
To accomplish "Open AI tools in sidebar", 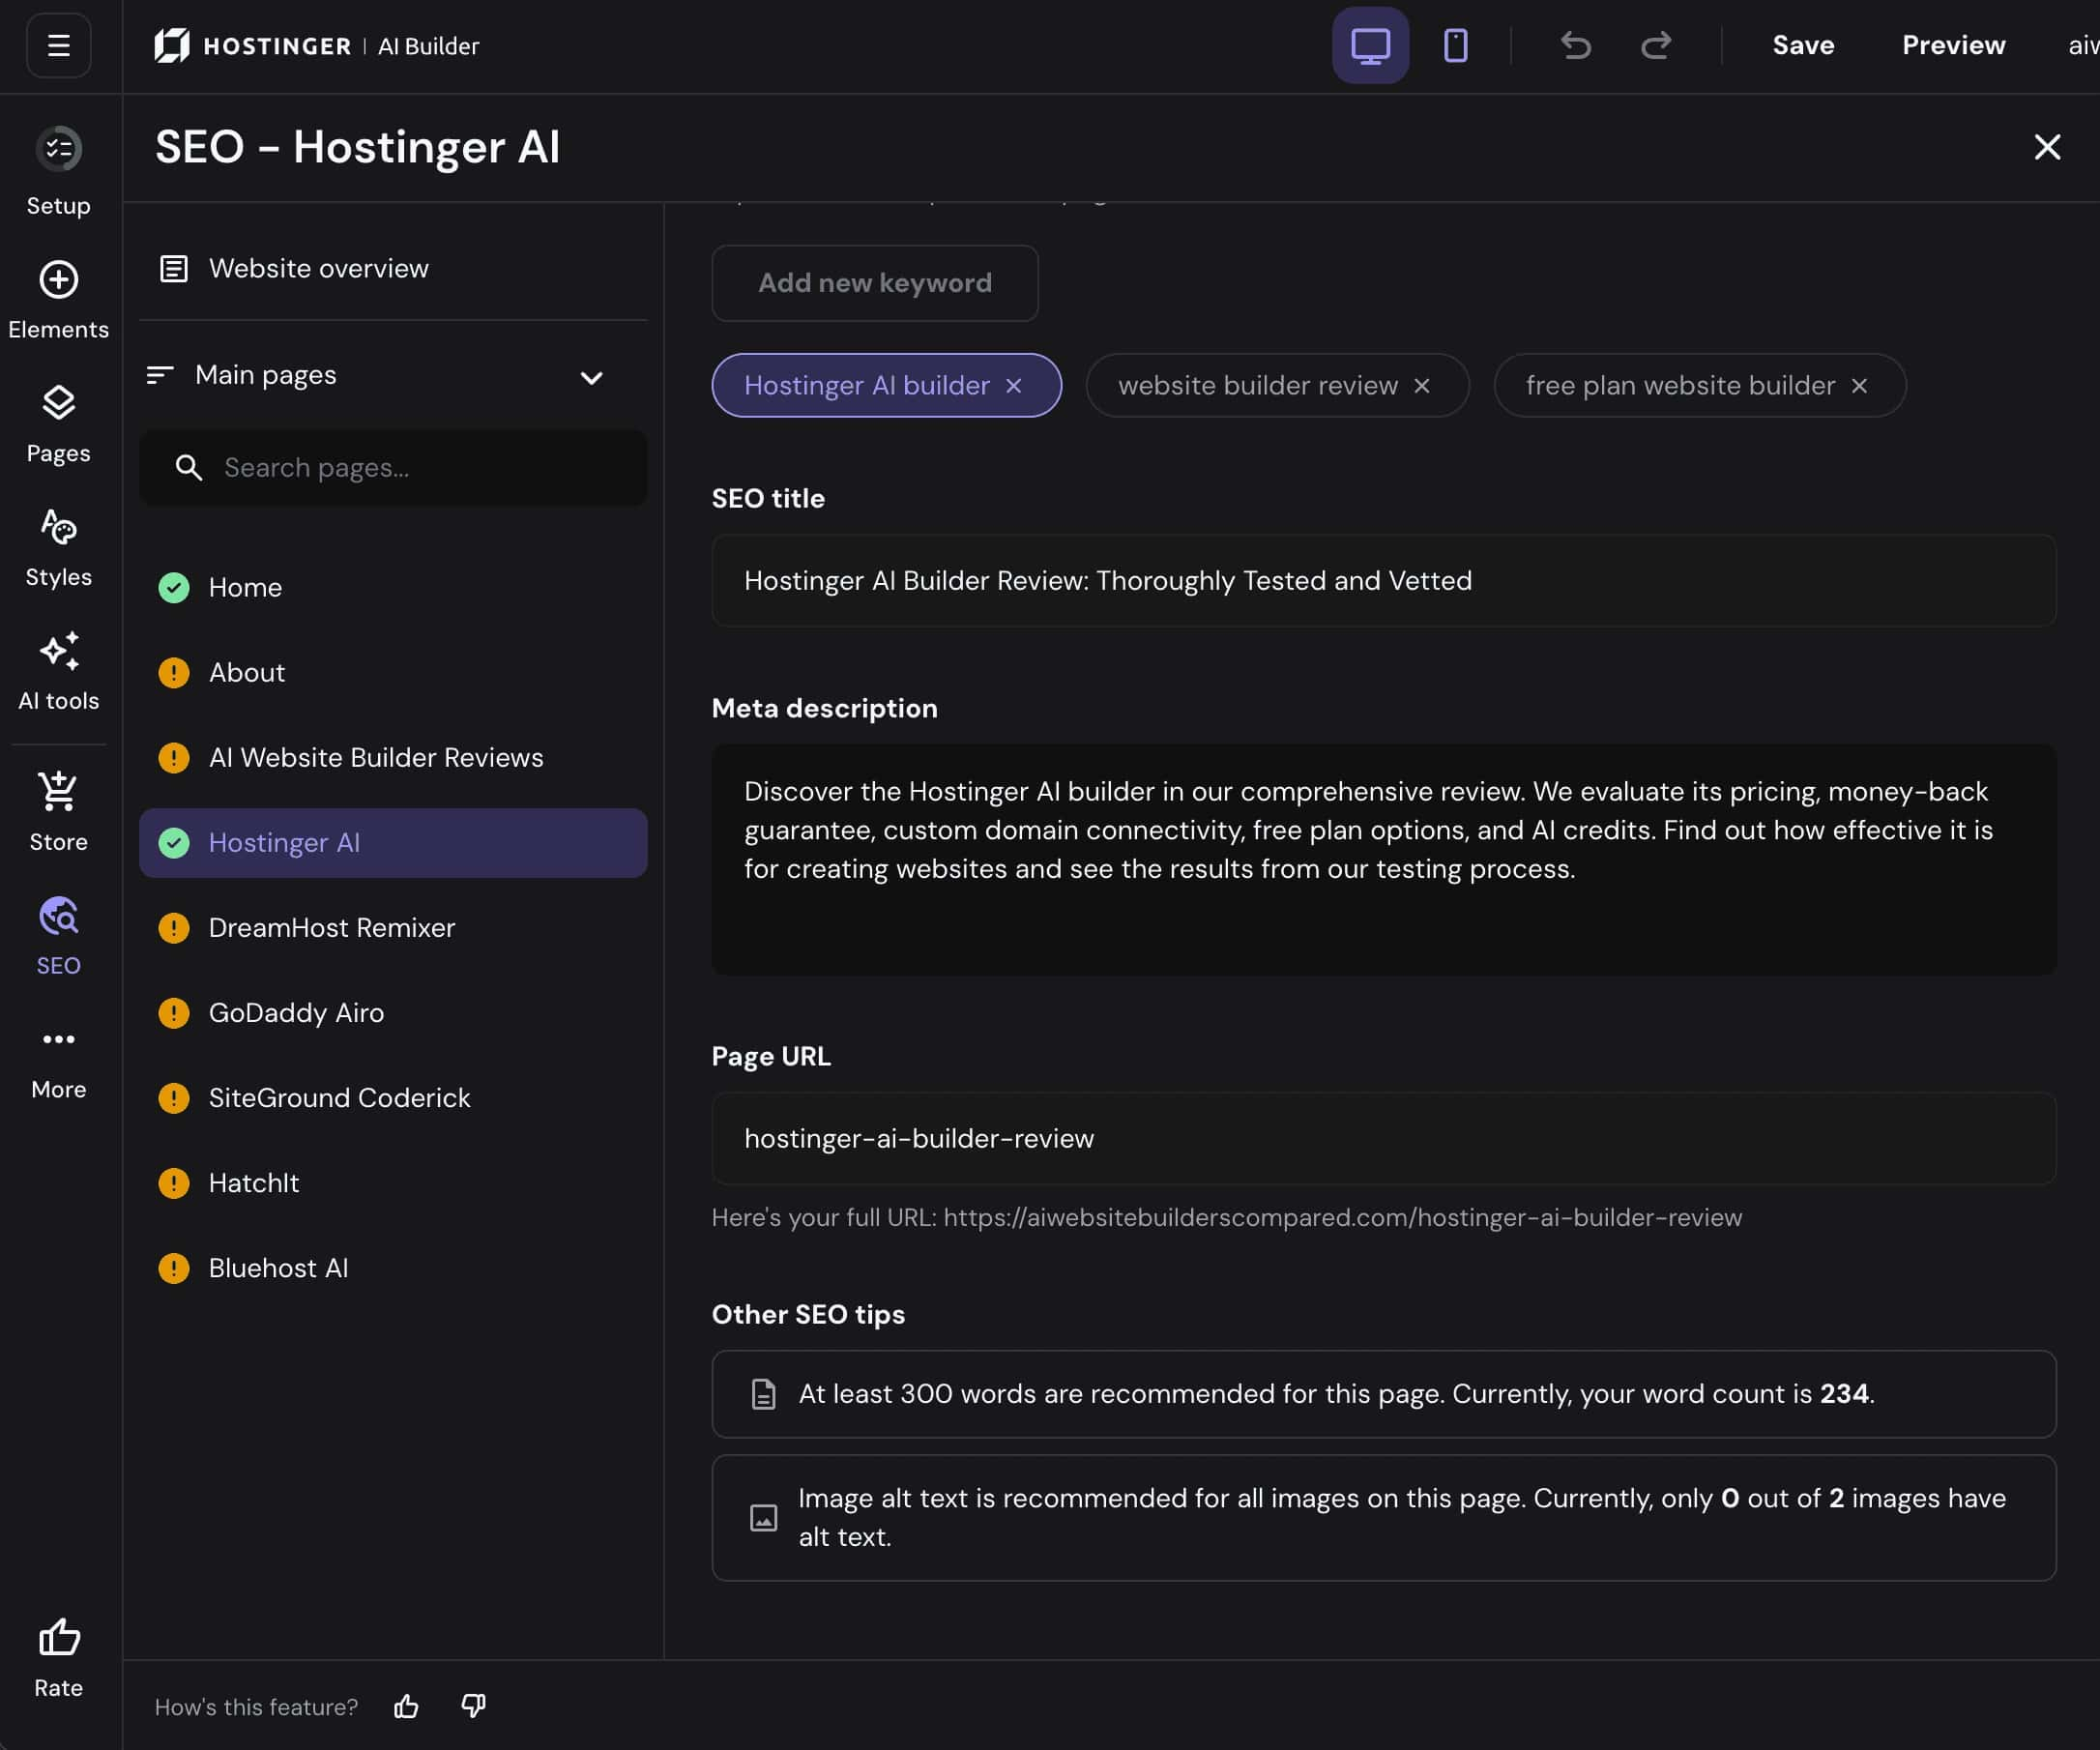I will tap(59, 672).
